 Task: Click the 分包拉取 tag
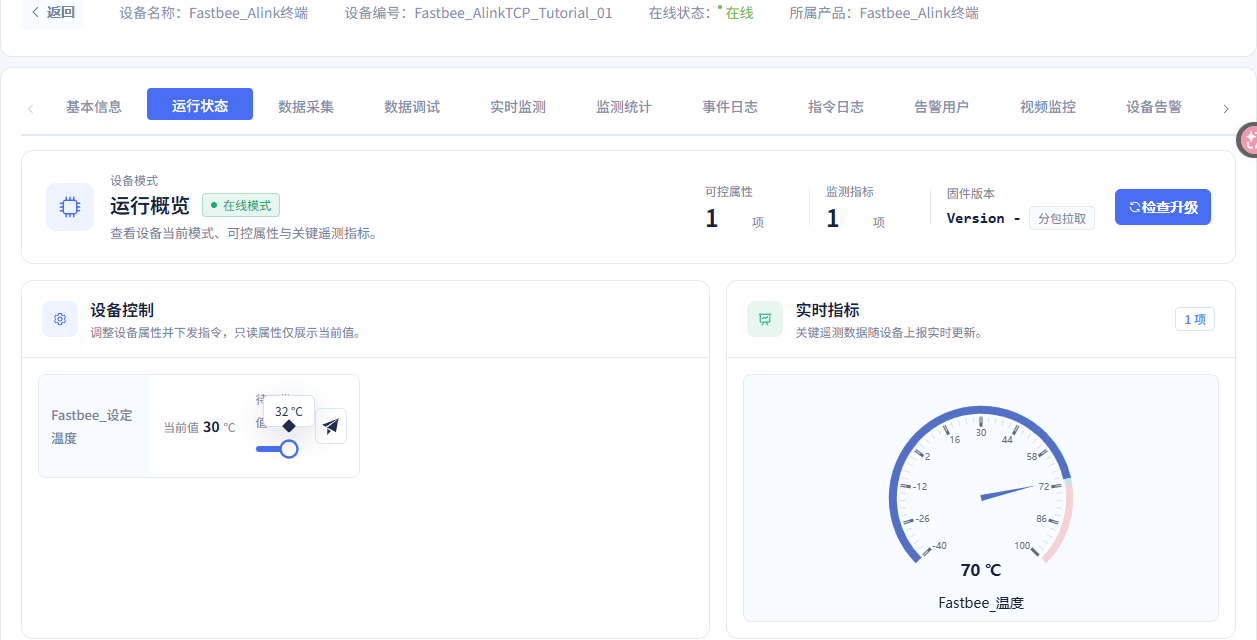pos(1062,218)
